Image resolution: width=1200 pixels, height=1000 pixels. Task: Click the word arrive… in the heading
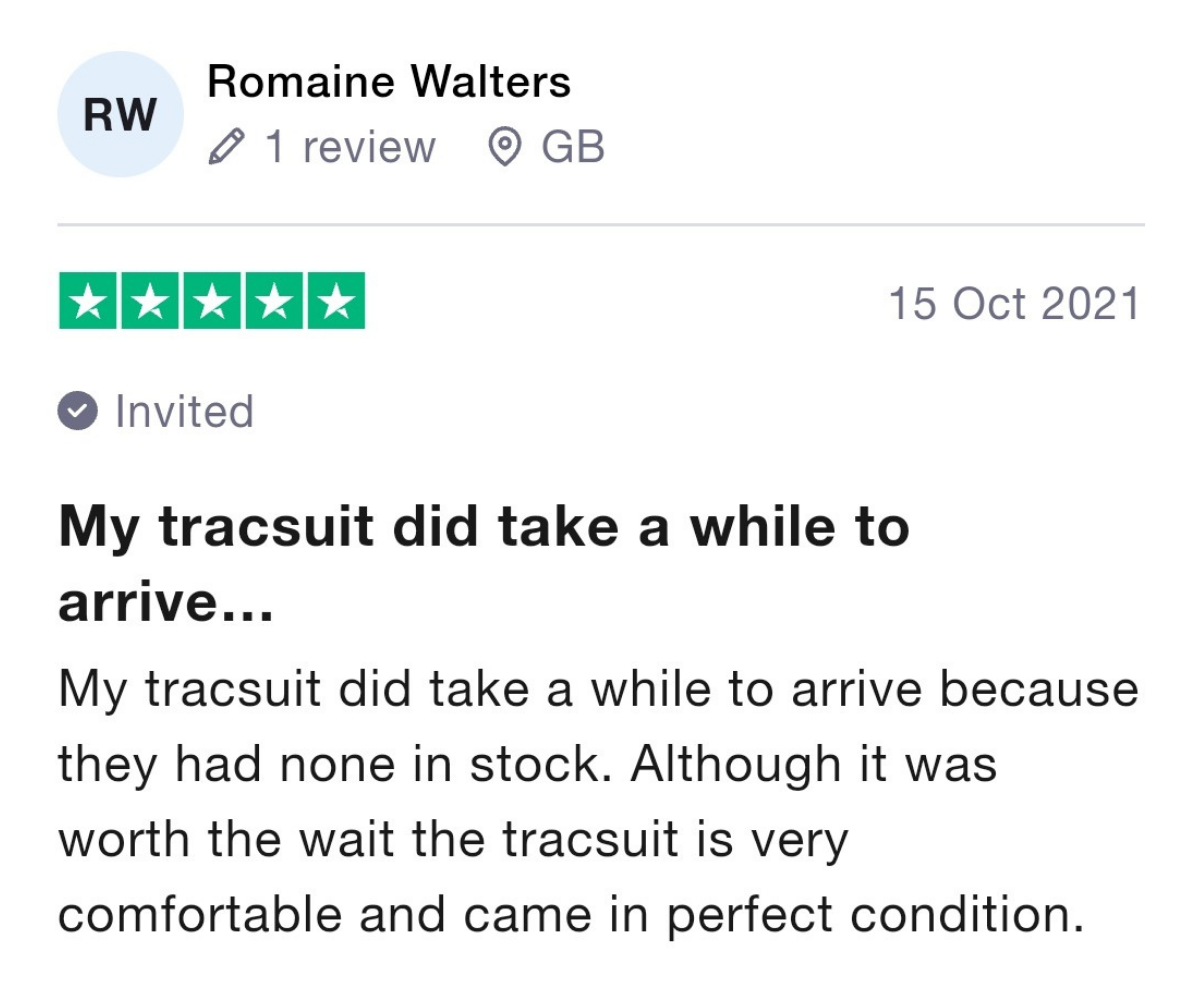tap(166, 602)
